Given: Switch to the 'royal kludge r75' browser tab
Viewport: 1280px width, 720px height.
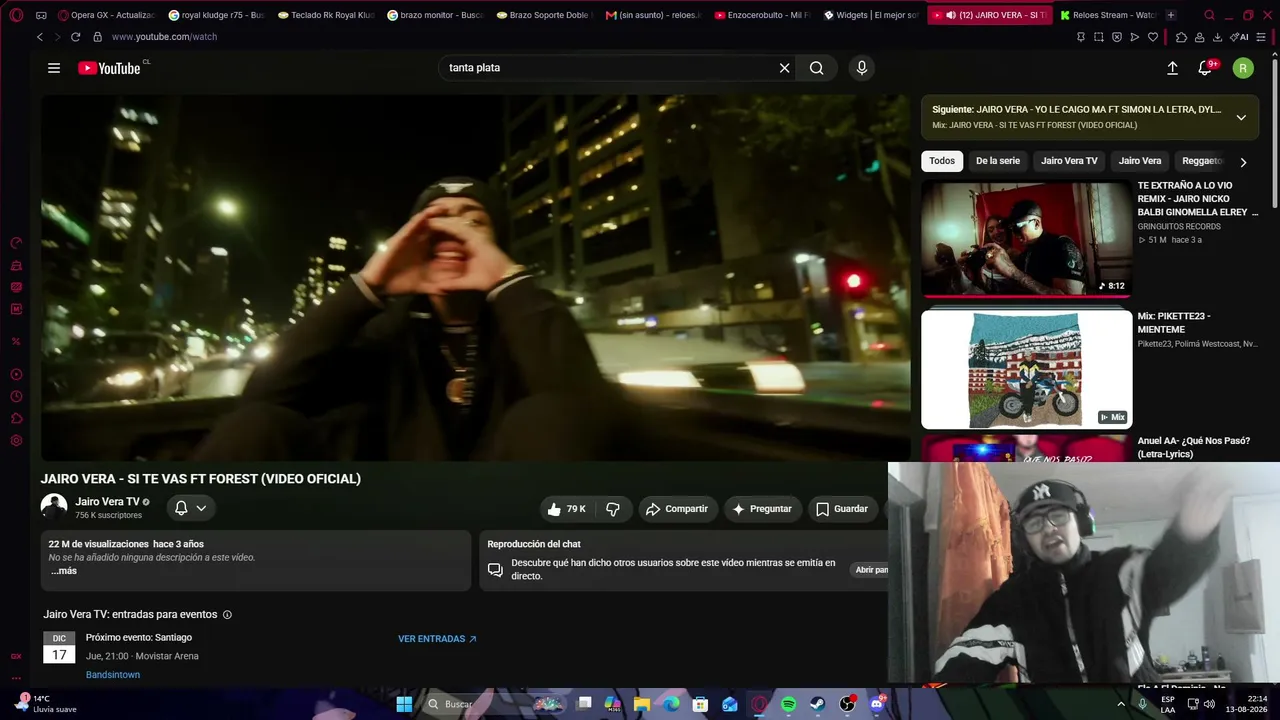Looking at the screenshot, I should coord(216,15).
